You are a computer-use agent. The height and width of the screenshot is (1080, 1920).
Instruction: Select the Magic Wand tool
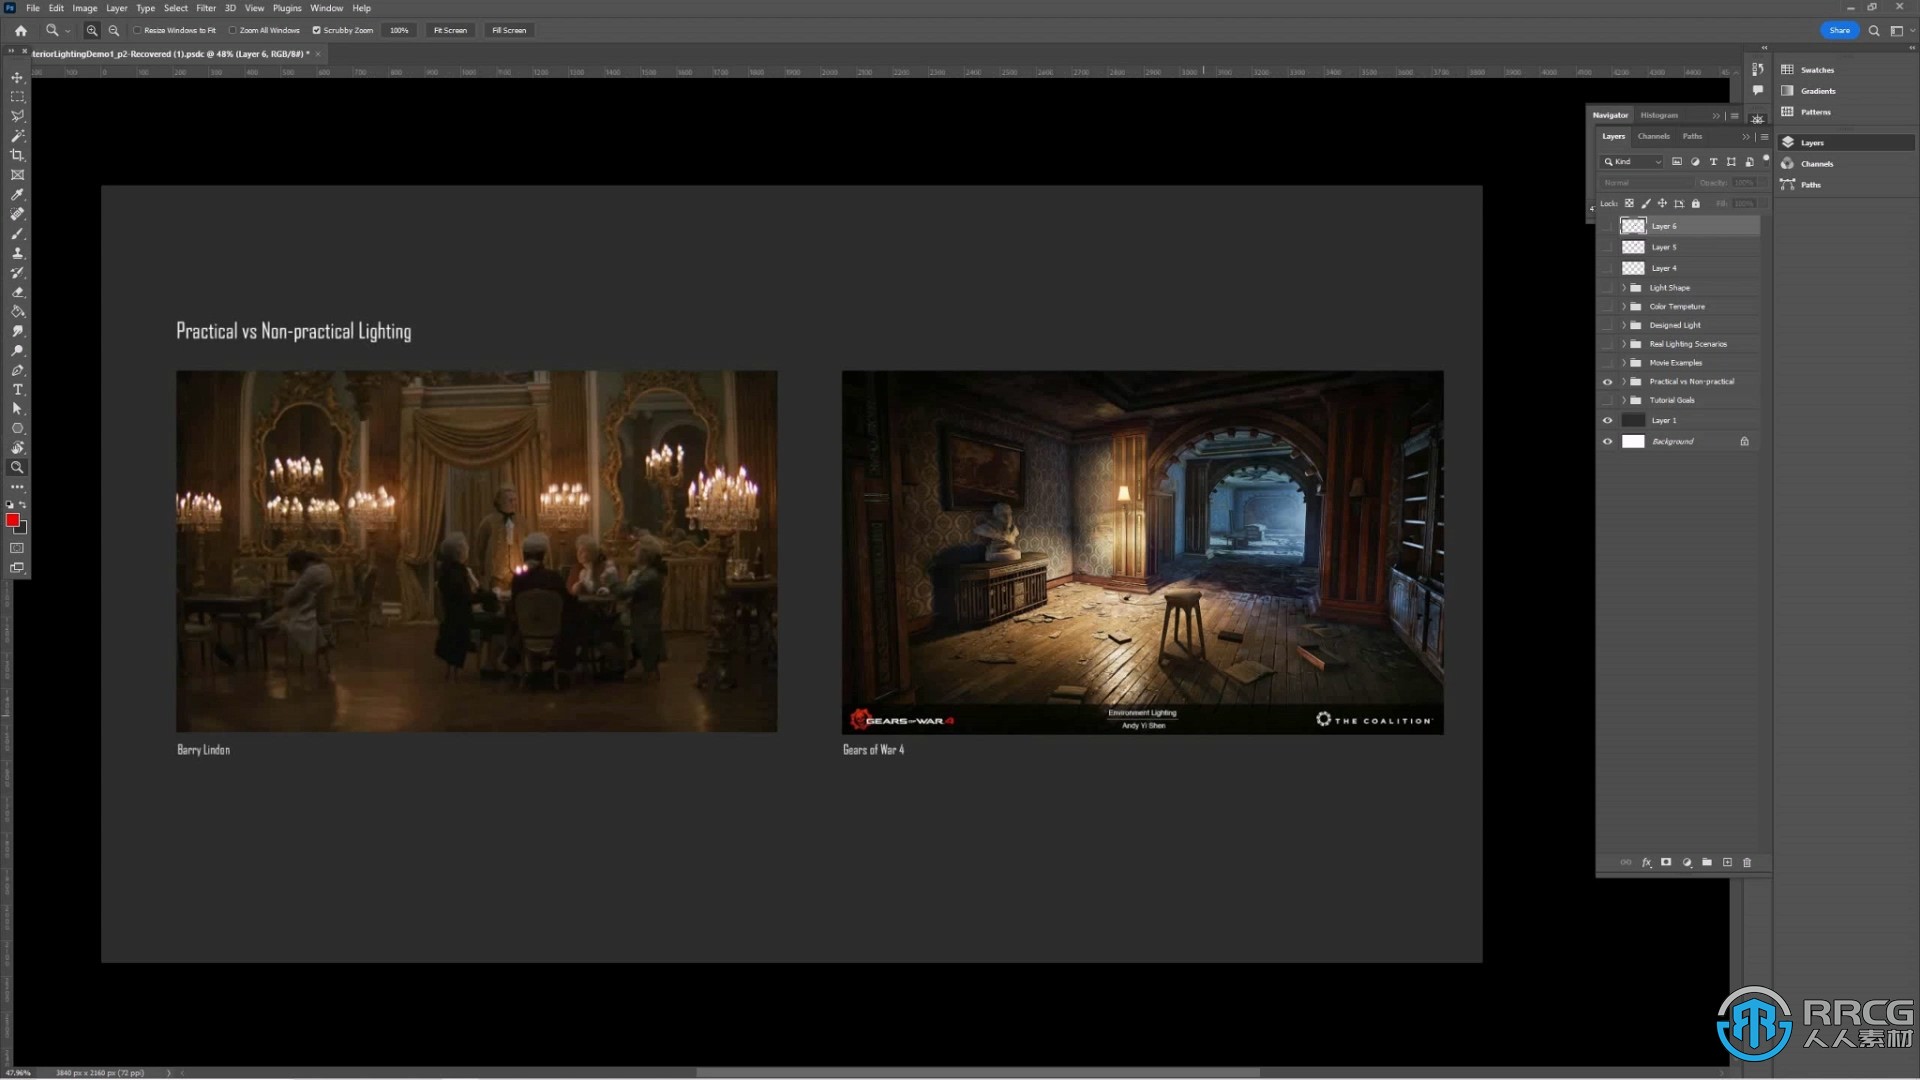tap(17, 136)
